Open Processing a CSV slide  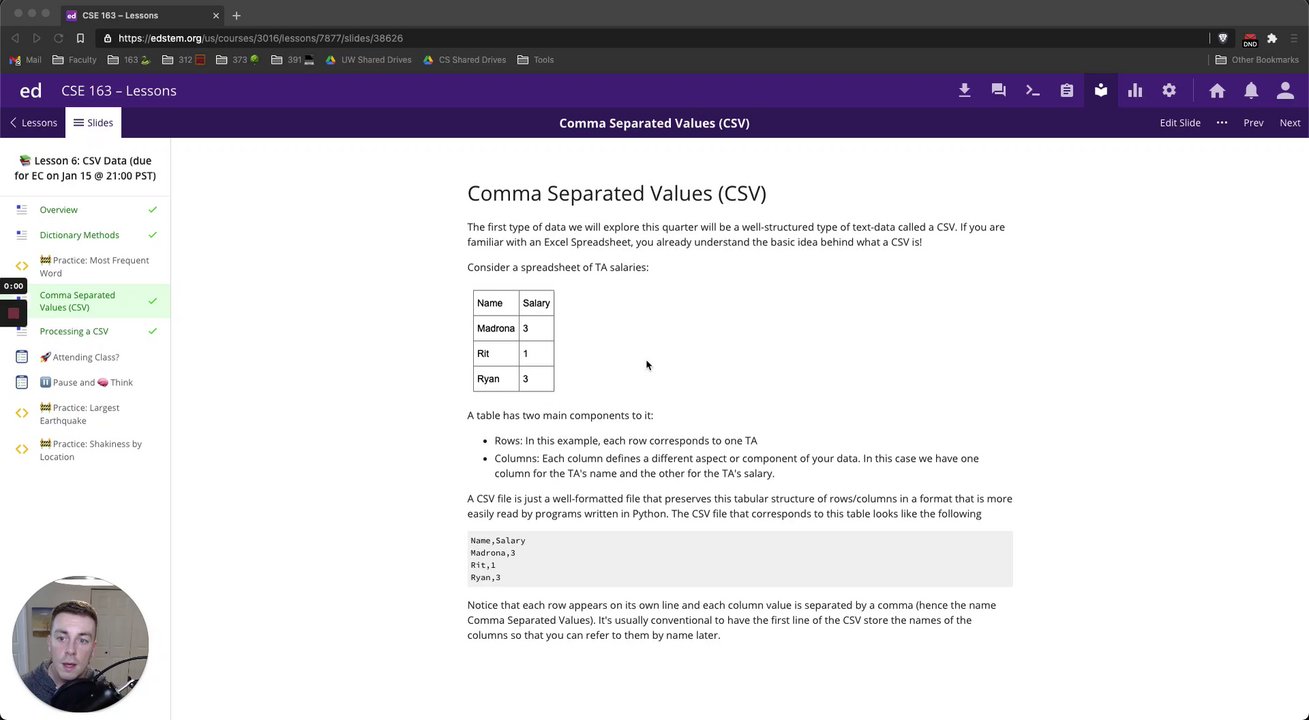tap(74, 331)
